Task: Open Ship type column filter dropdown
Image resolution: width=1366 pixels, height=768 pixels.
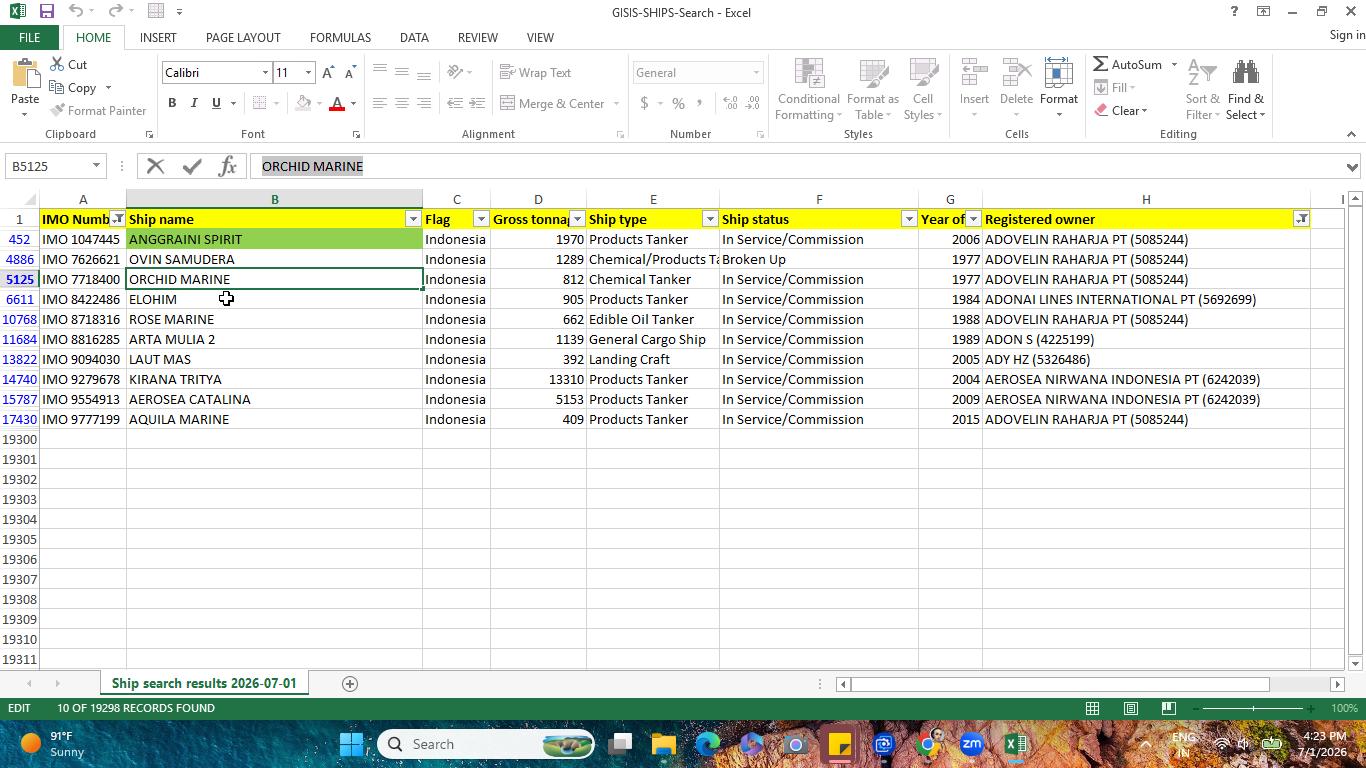Action: (x=710, y=219)
